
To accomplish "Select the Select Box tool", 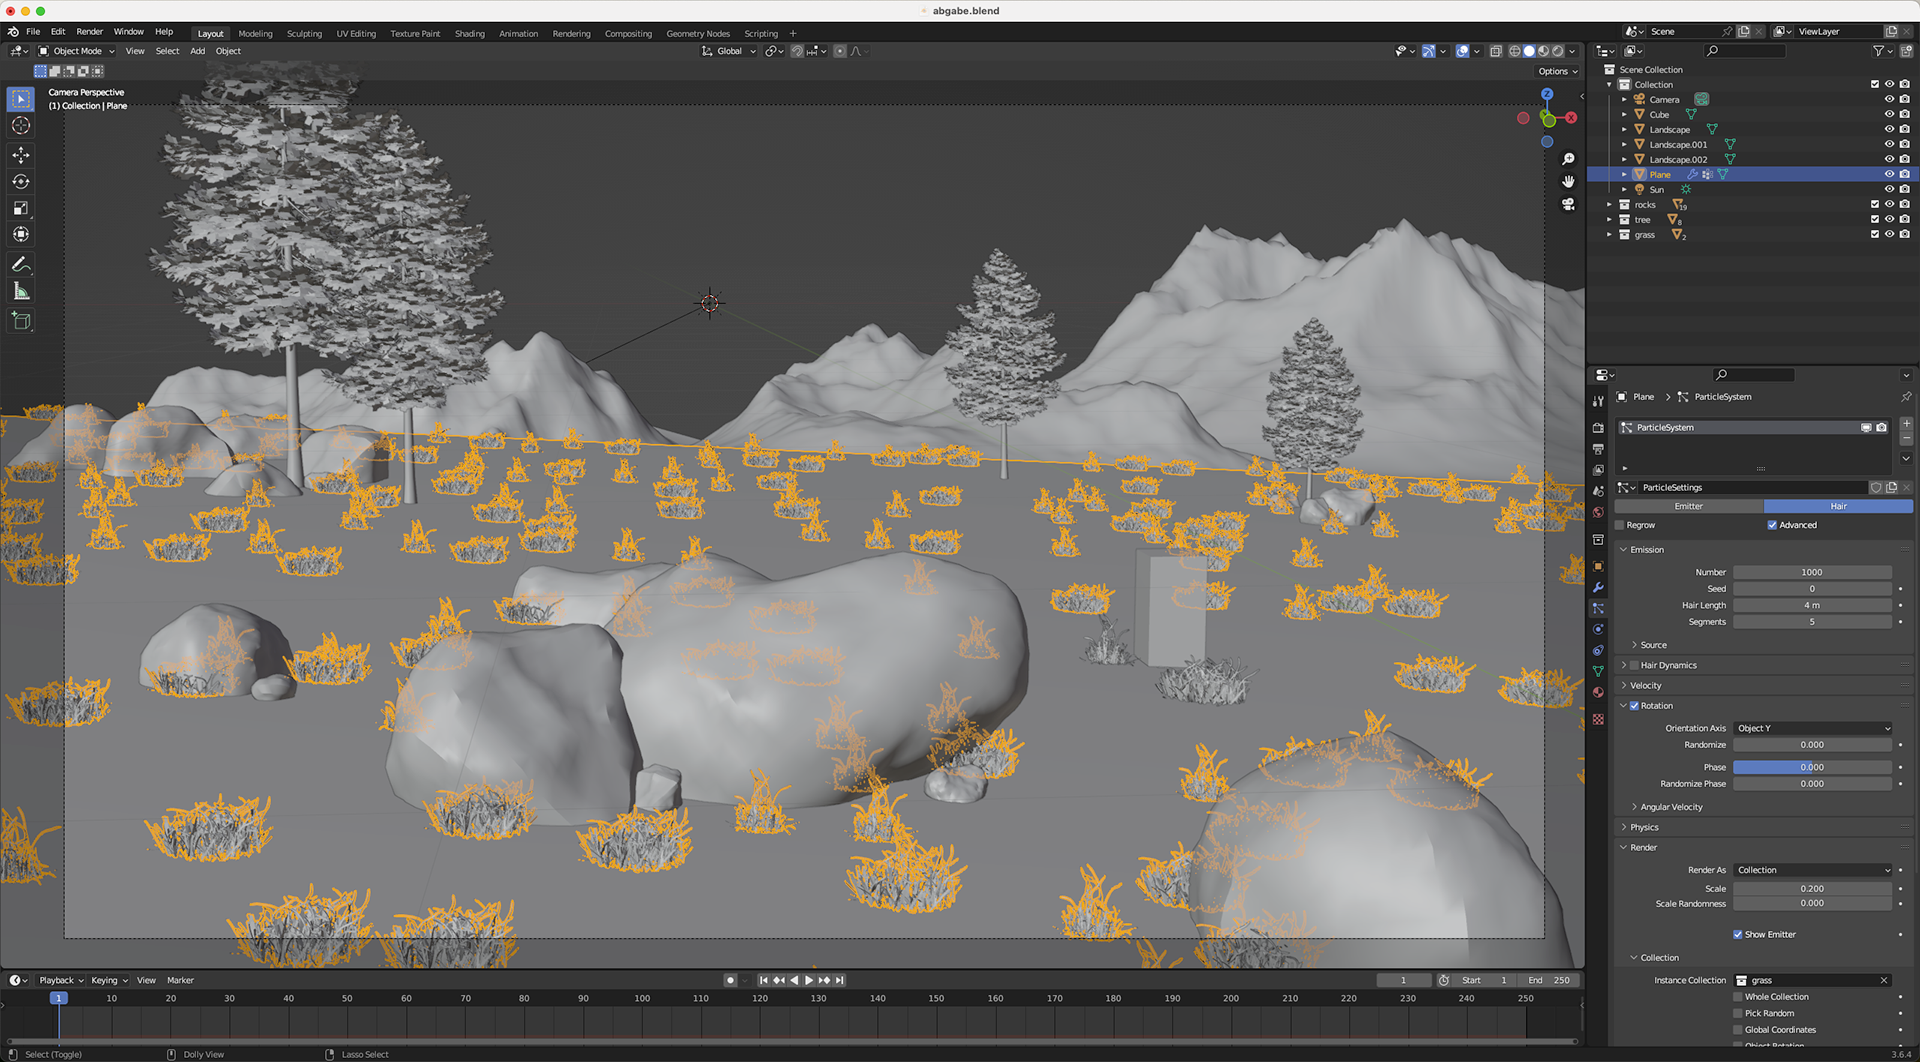I will pyautogui.click(x=21, y=99).
